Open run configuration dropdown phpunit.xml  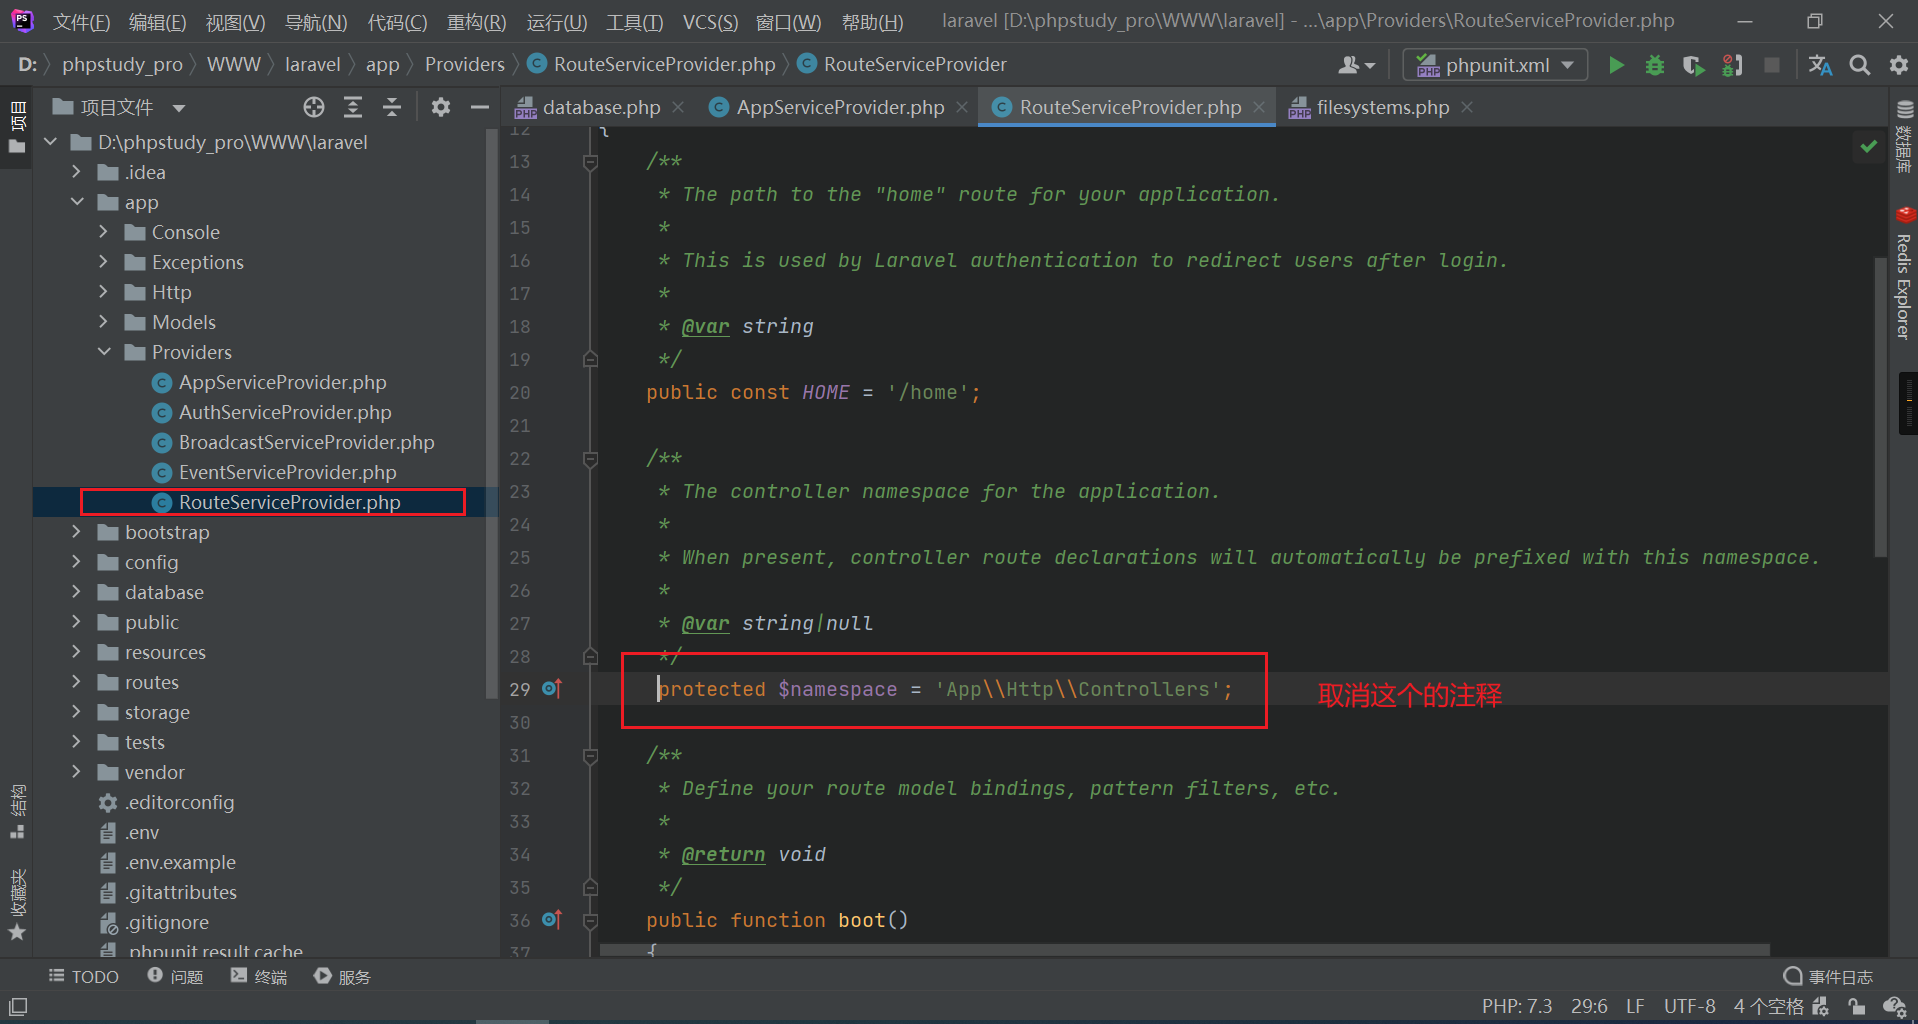[x=1495, y=65]
